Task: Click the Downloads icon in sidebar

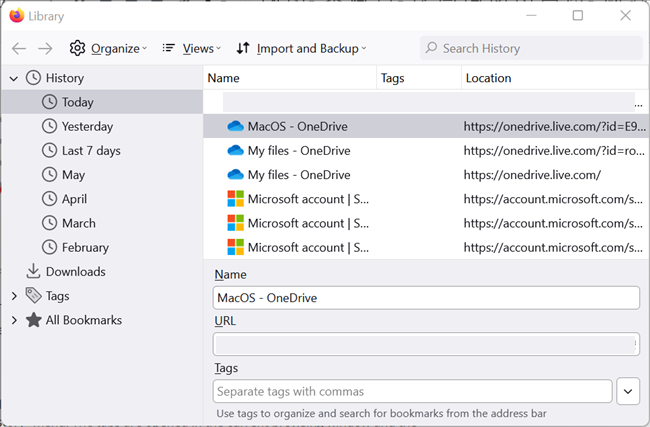Action: point(33,272)
